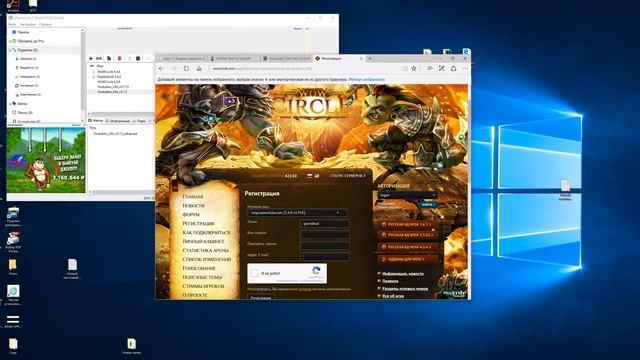
Task: Open Голосование site menu link
Action: click(x=199, y=269)
